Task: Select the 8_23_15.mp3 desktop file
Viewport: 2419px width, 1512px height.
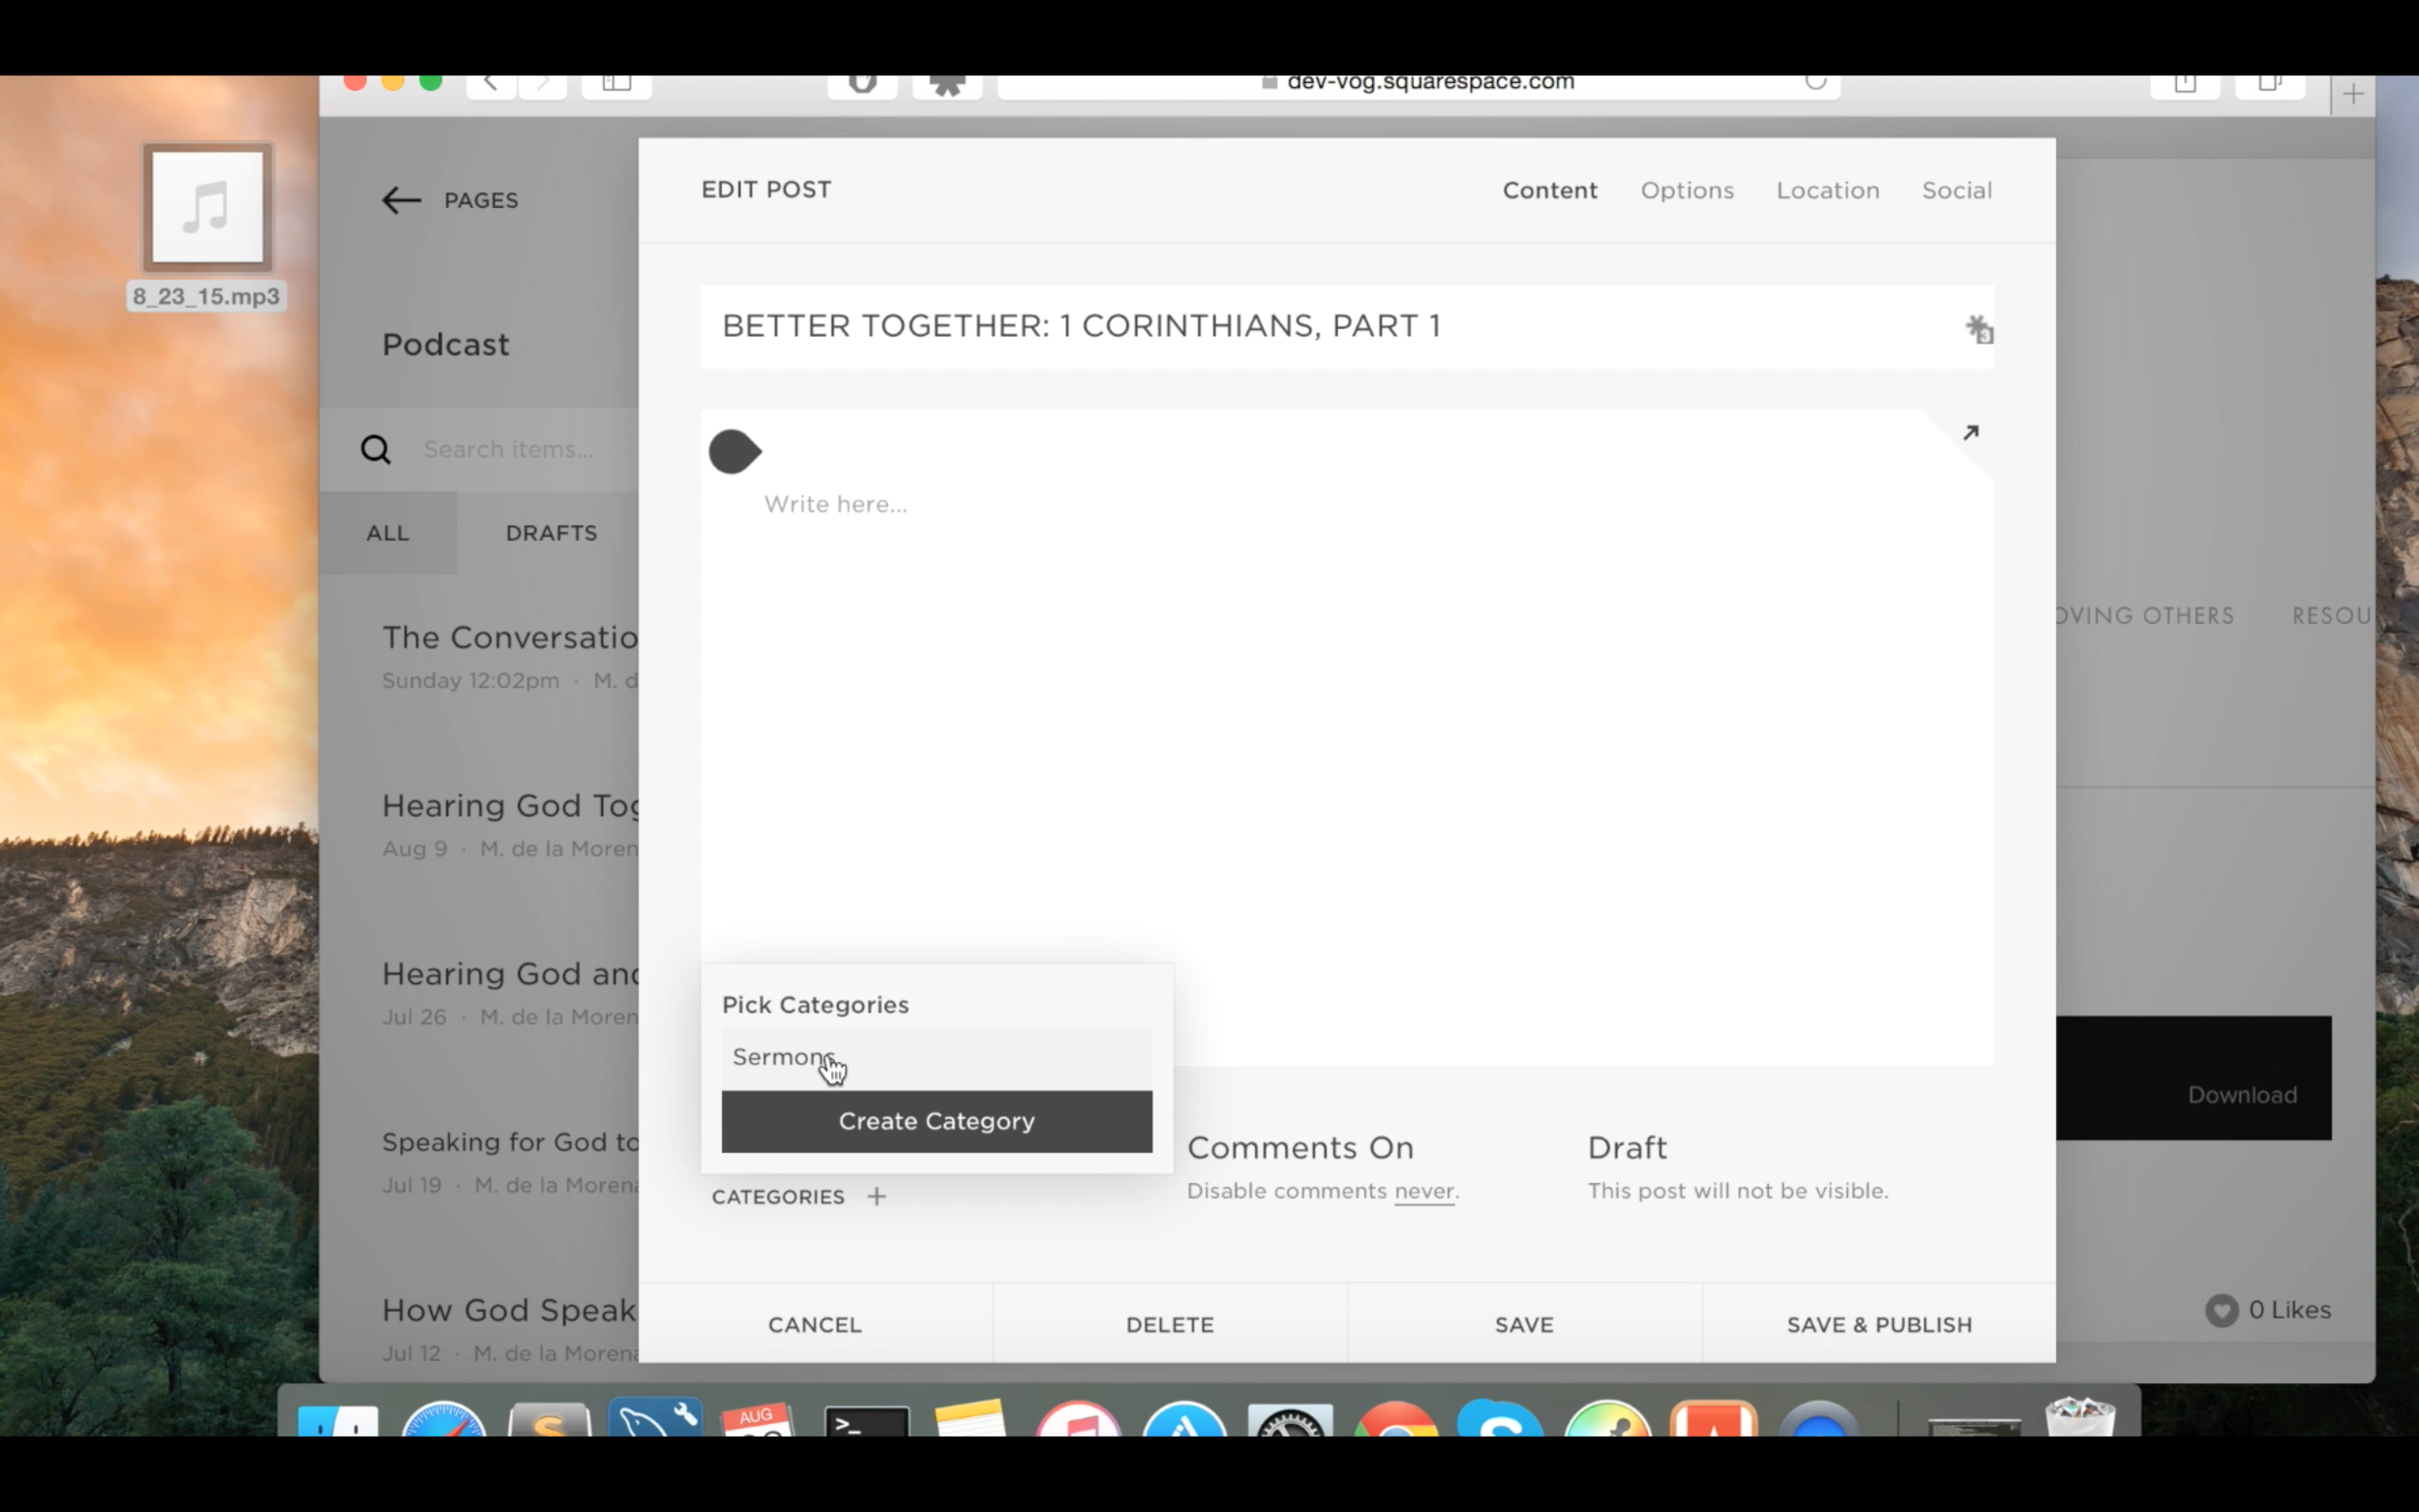Action: point(207,226)
